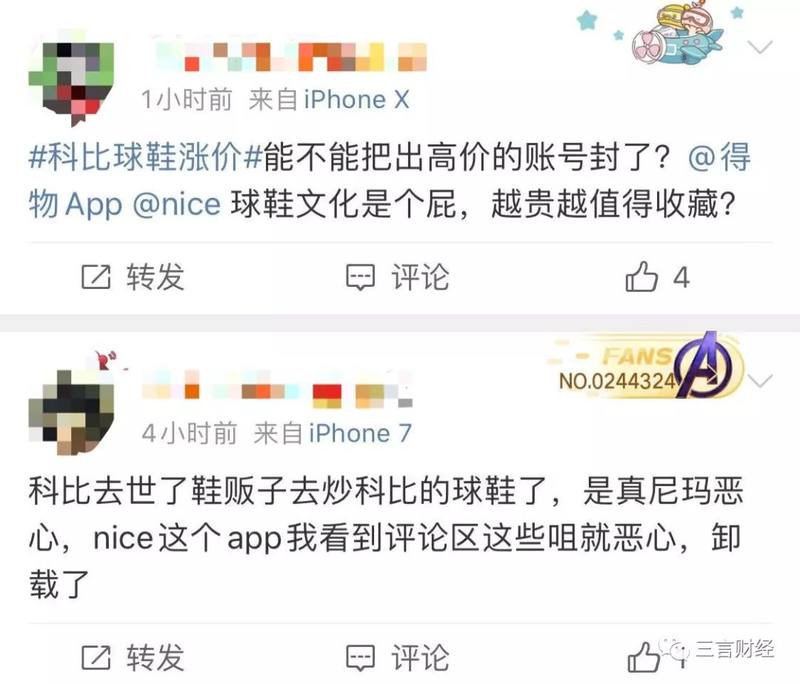Tap the comment icon on the first post
The image size is (800, 684).
(x=360, y=277)
